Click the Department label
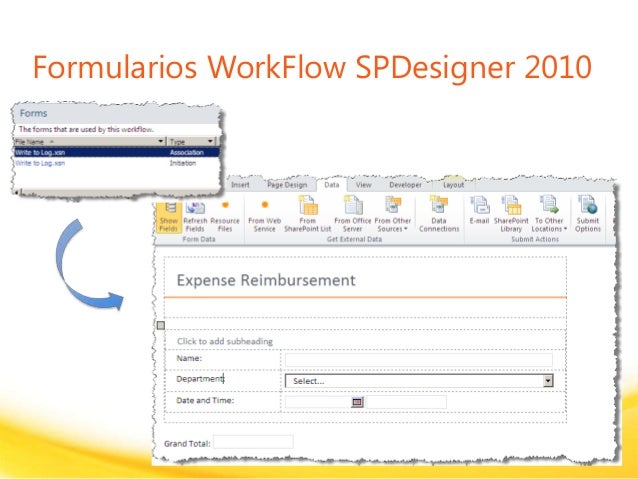 click(200, 379)
